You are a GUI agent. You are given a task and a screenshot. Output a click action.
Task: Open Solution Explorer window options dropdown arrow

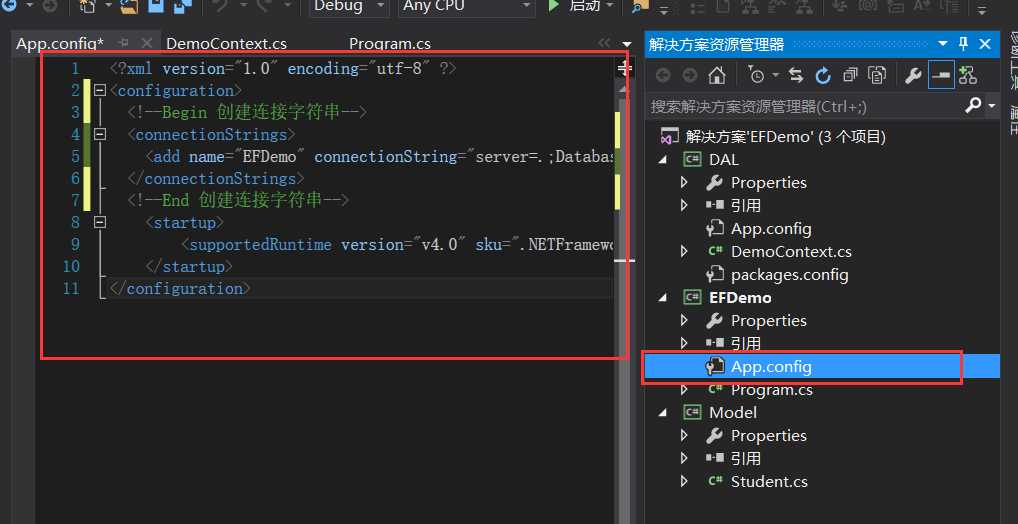[943, 44]
